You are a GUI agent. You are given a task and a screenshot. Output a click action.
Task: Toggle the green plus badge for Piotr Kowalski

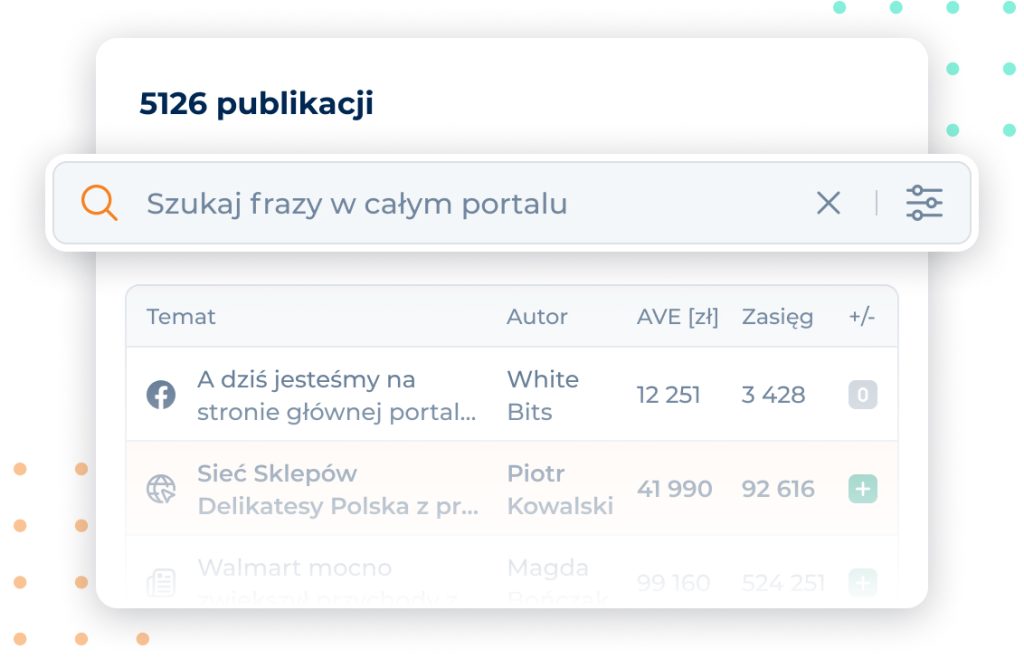(x=863, y=489)
